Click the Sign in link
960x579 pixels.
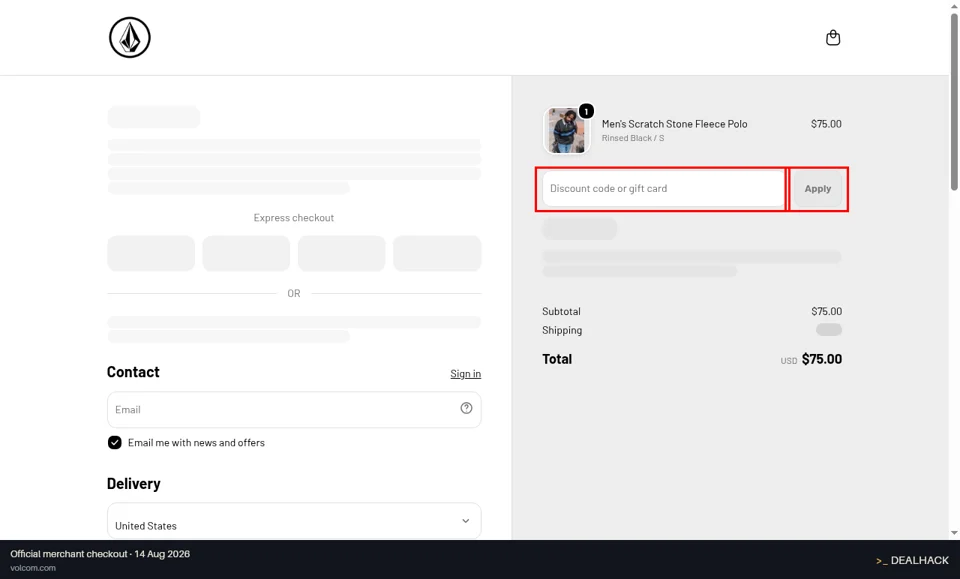465,373
